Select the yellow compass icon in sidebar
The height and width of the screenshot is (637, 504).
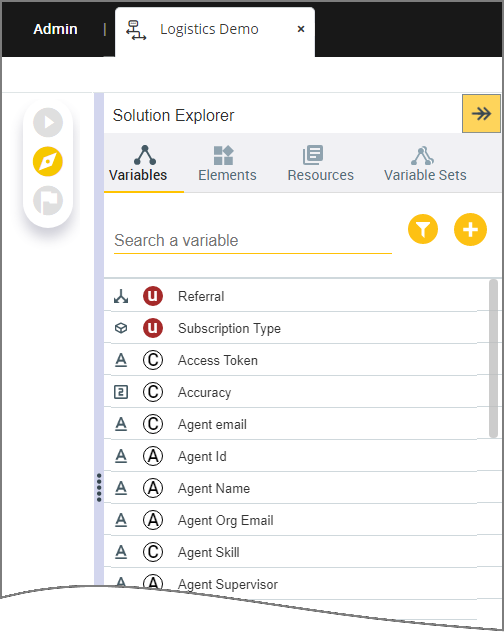pos(48,161)
